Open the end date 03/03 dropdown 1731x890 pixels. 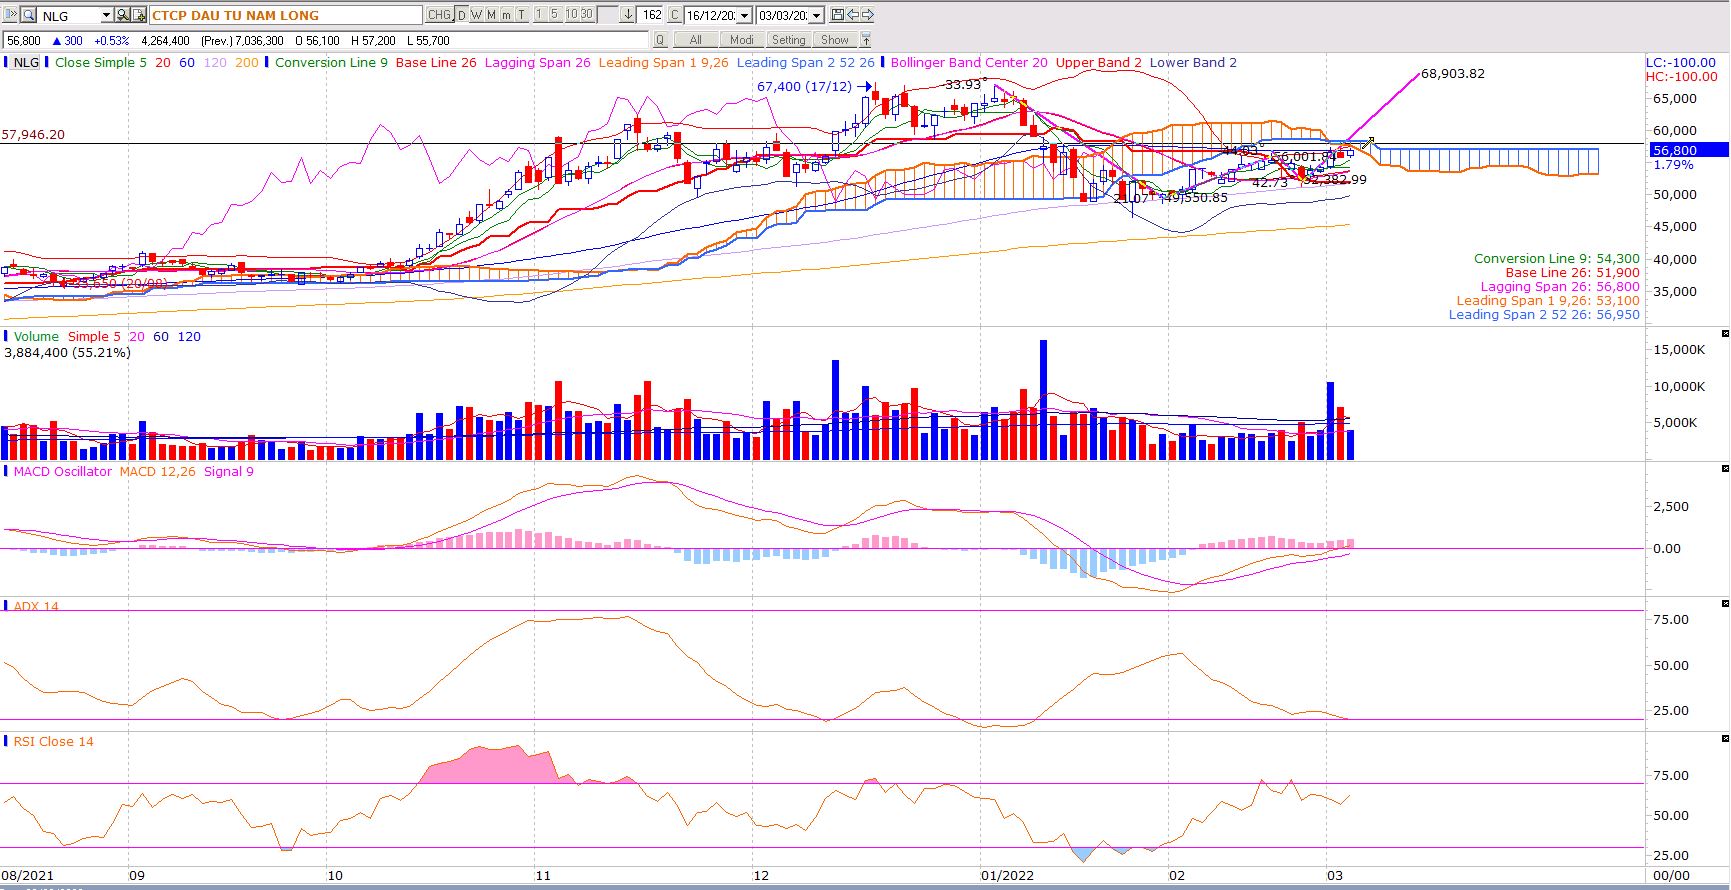pyautogui.click(x=816, y=15)
